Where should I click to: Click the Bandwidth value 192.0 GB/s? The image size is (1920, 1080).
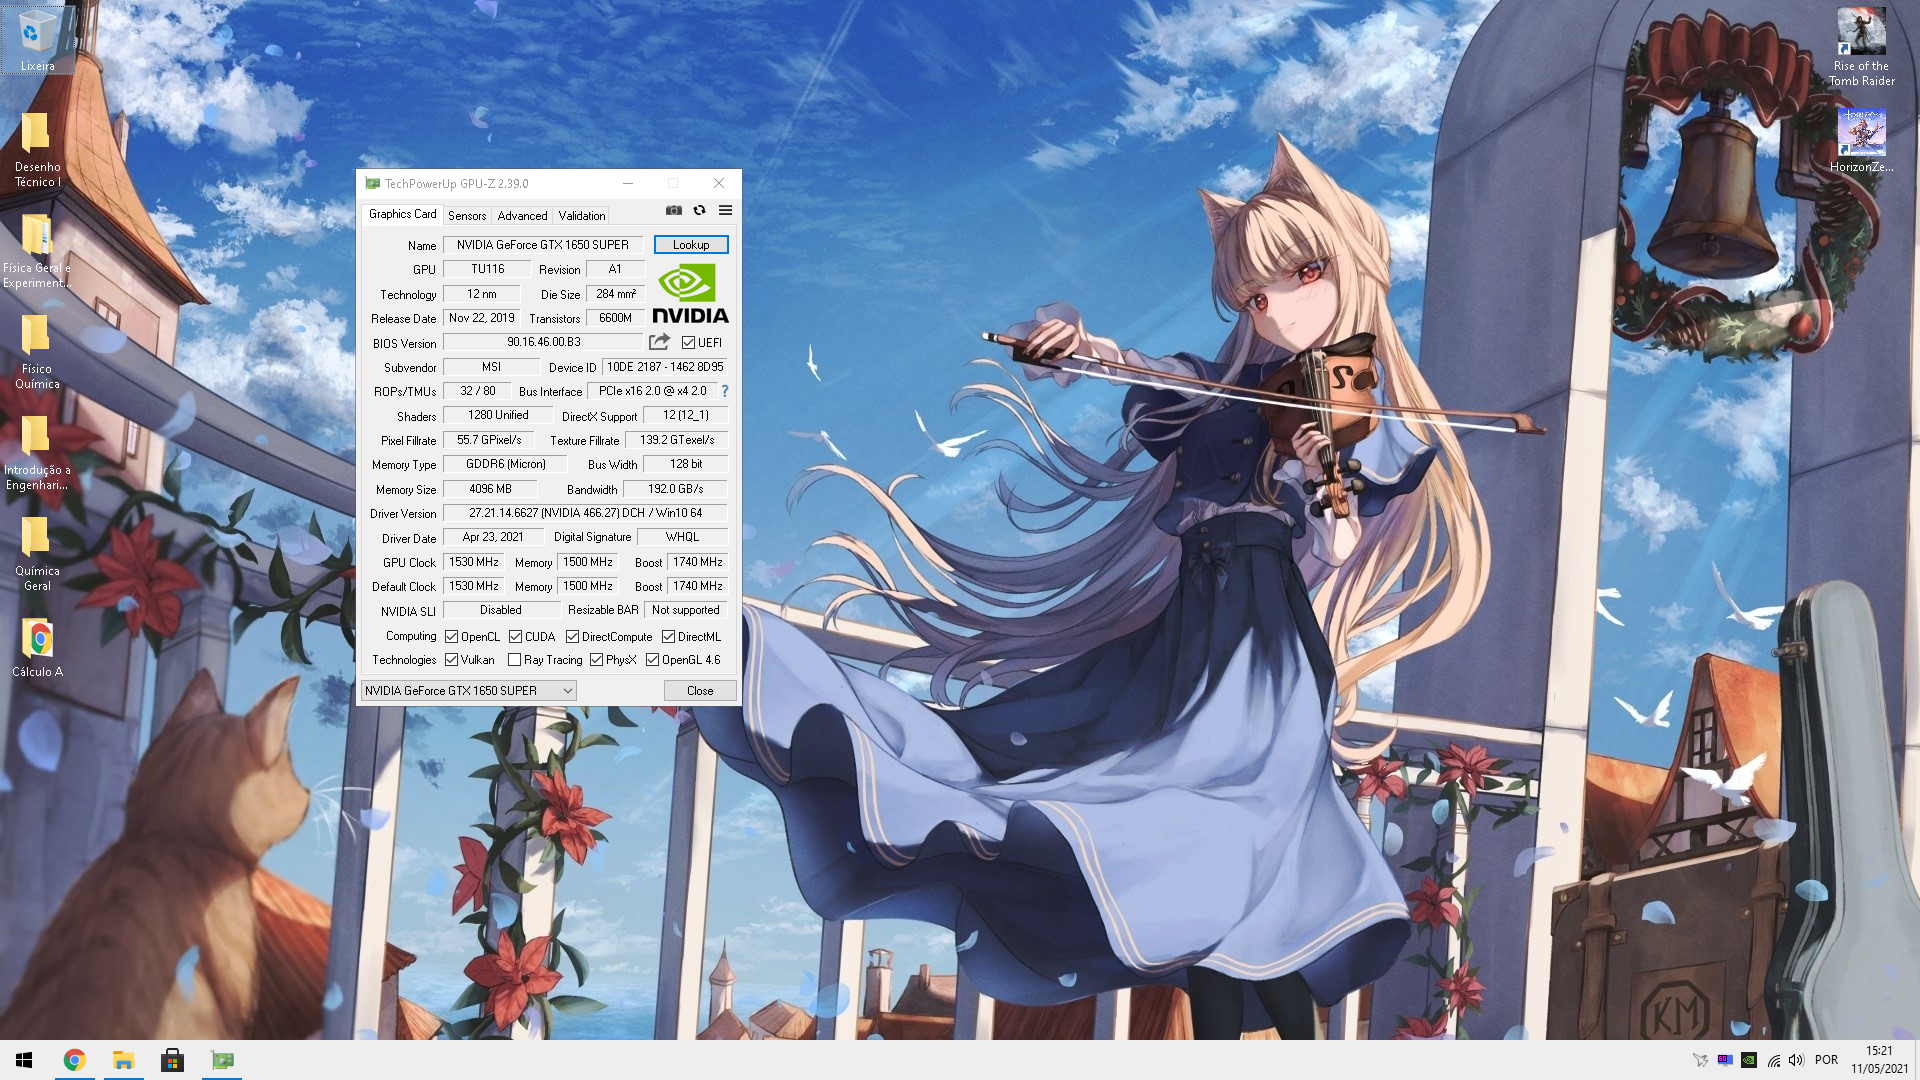click(x=675, y=489)
